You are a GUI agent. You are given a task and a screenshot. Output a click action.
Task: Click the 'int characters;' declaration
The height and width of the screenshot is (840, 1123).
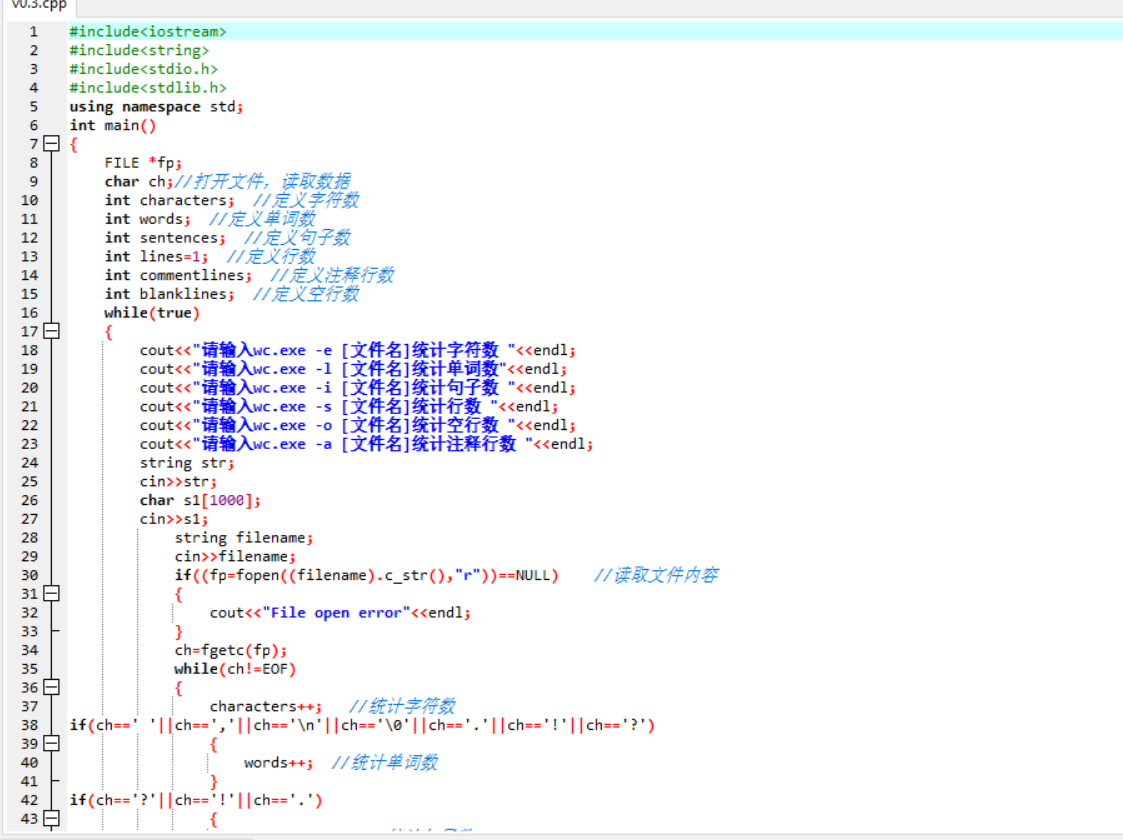[170, 201]
